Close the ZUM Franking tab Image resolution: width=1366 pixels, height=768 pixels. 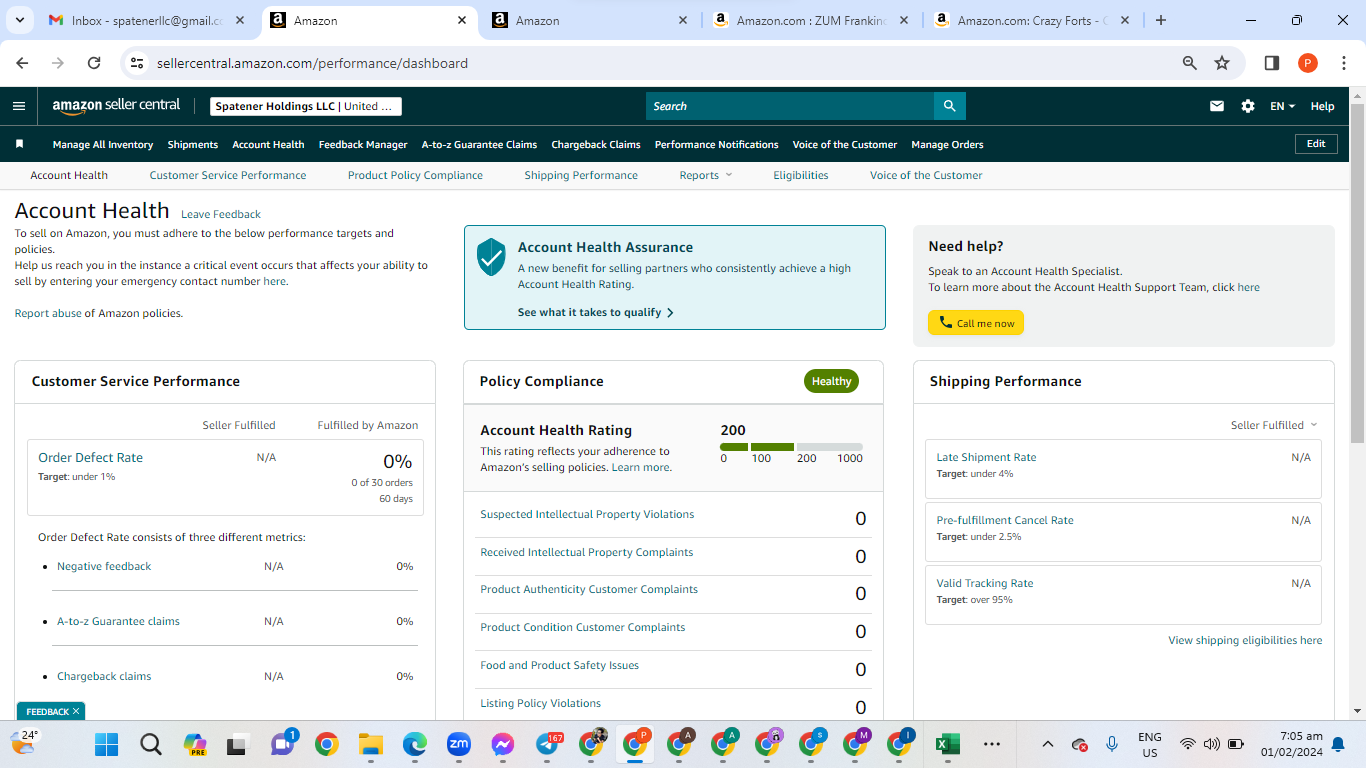pyautogui.click(x=904, y=20)
